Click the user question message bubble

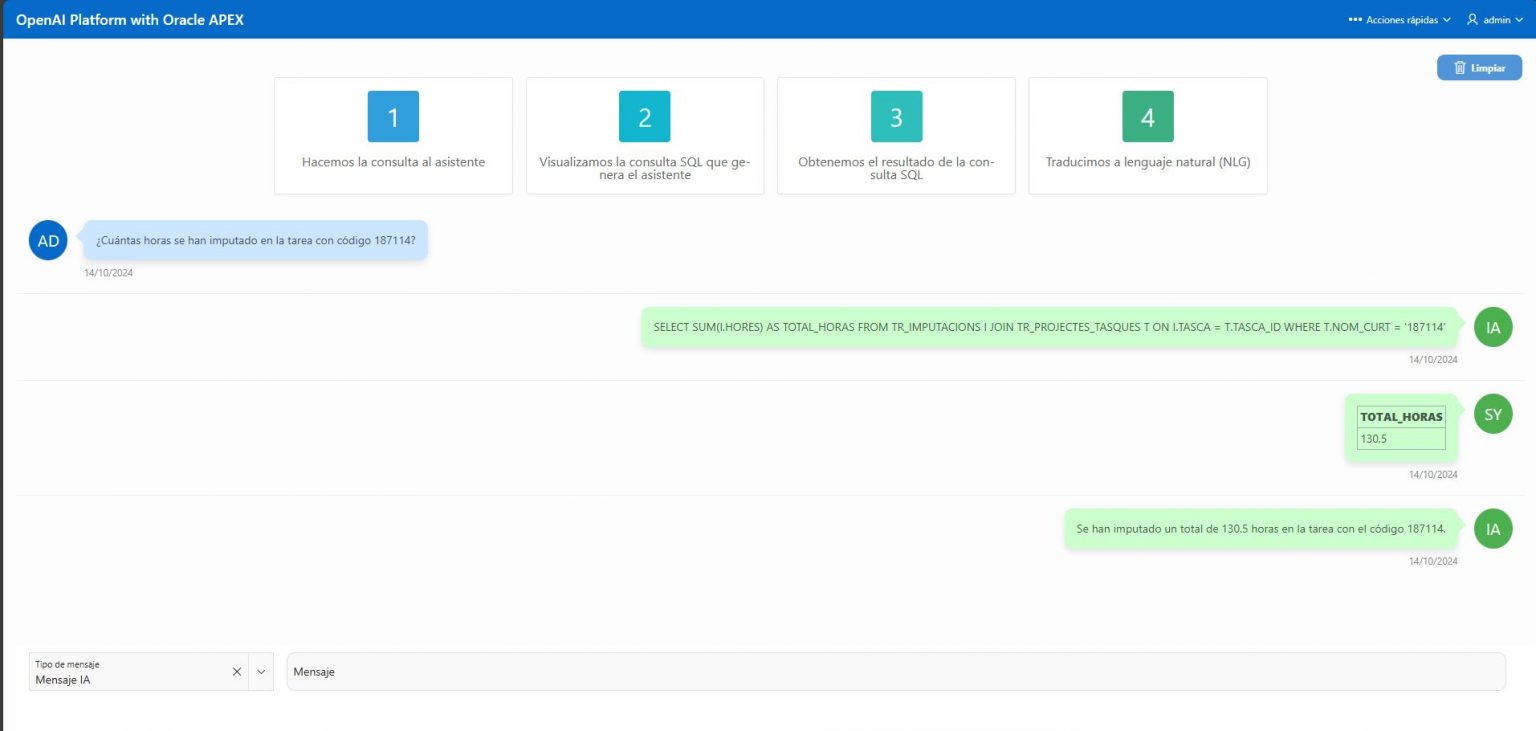click(255, 241)
